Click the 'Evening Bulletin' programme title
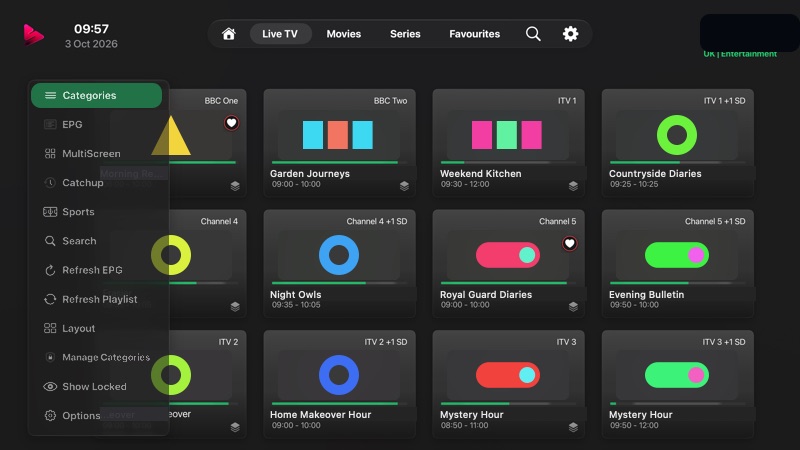This screenshot has width=800, height=450. 646,294
